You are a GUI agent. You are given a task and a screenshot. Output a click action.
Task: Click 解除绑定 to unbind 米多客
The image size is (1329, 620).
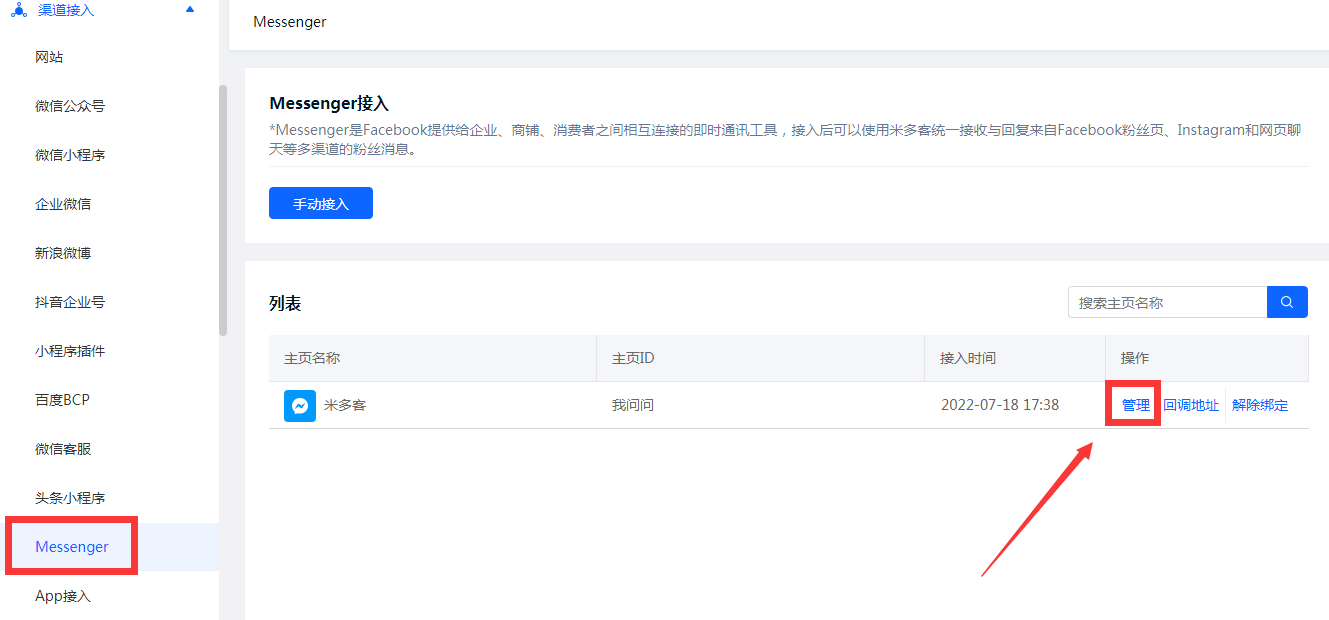click(x=1260, y=405)
